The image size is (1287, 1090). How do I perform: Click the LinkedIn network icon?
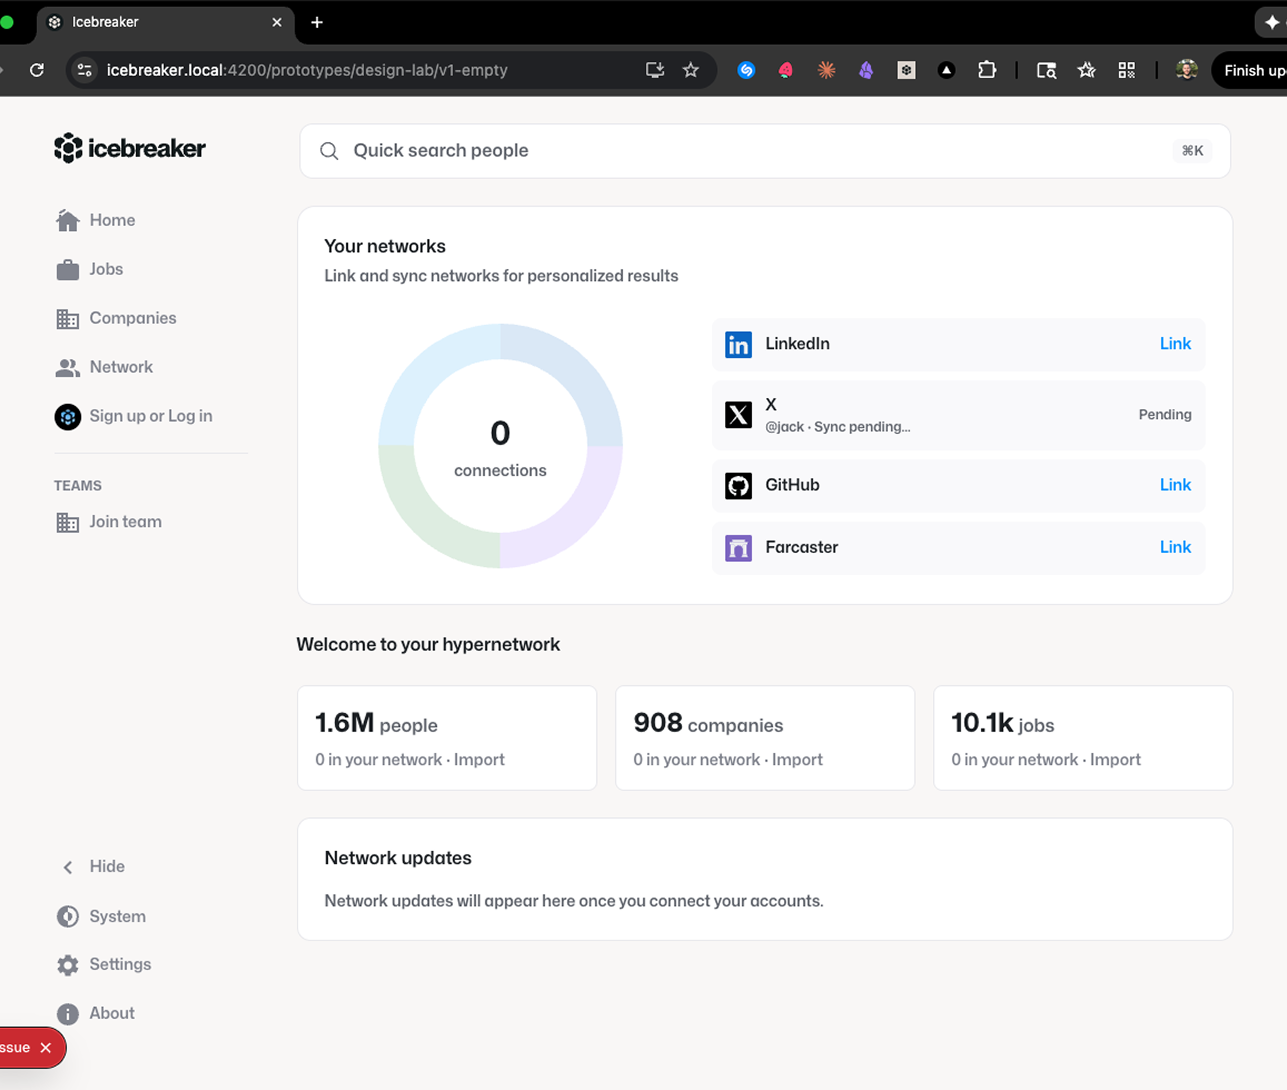pos(738,344)
